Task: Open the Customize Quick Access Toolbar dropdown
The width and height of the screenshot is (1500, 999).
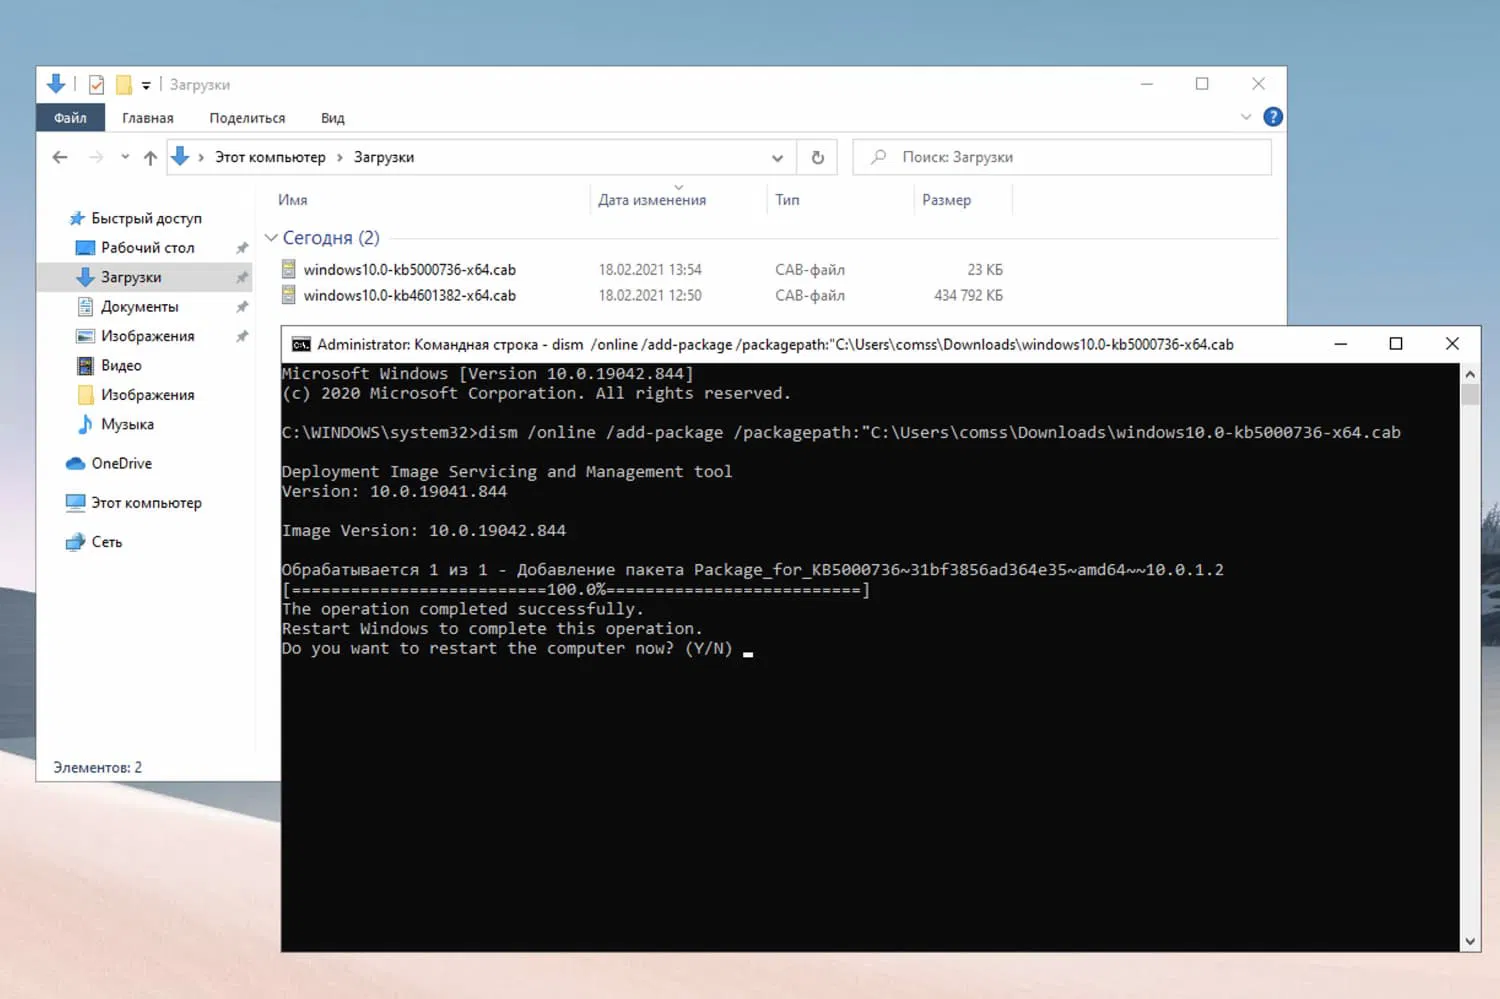Action: [146, 86]
